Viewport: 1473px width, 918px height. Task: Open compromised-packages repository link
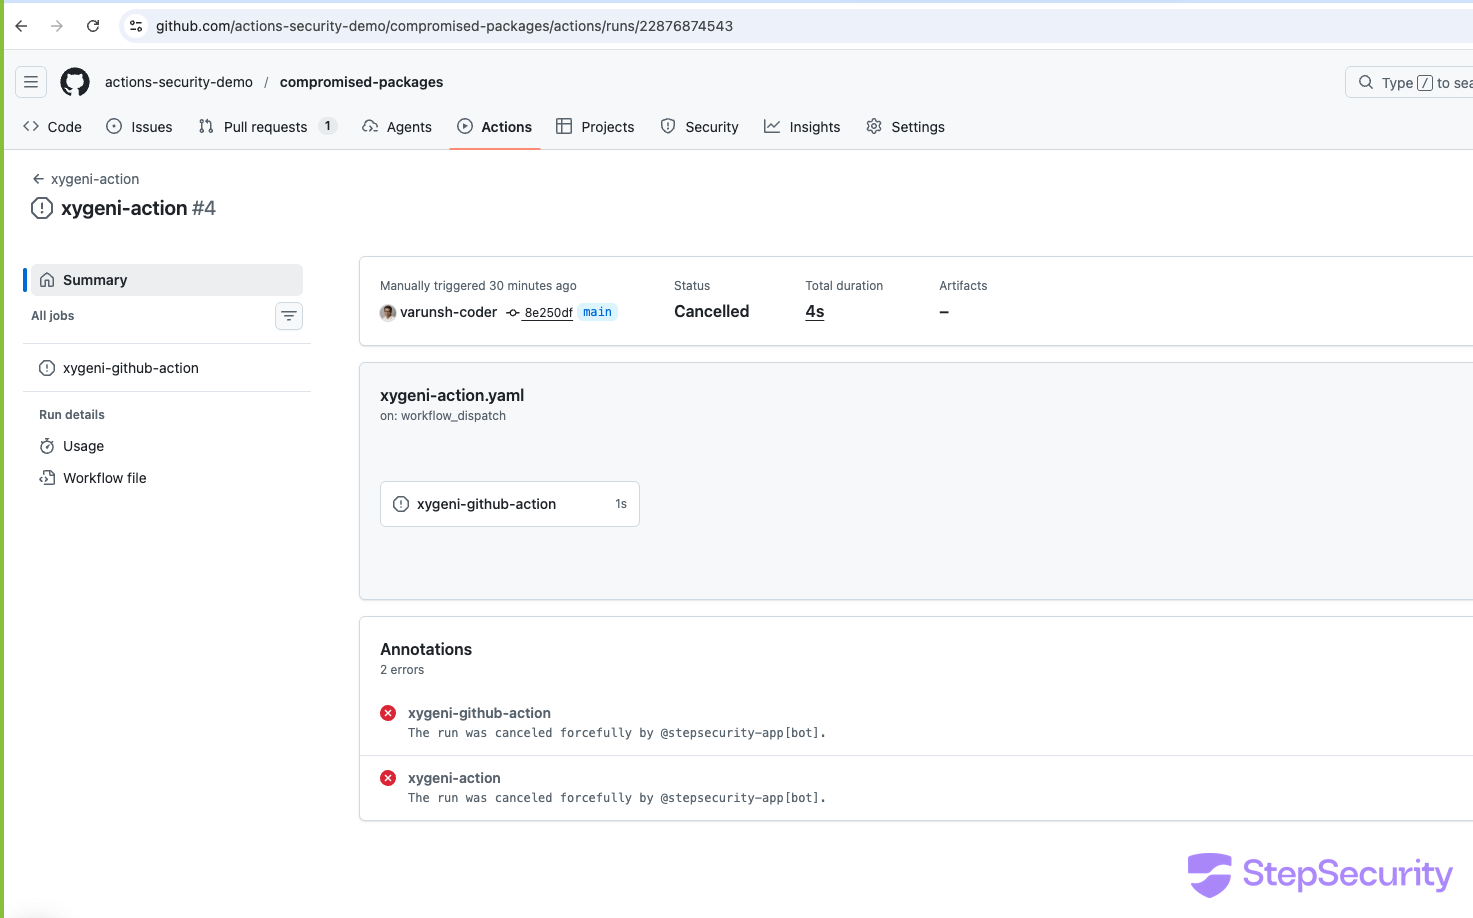361,82
